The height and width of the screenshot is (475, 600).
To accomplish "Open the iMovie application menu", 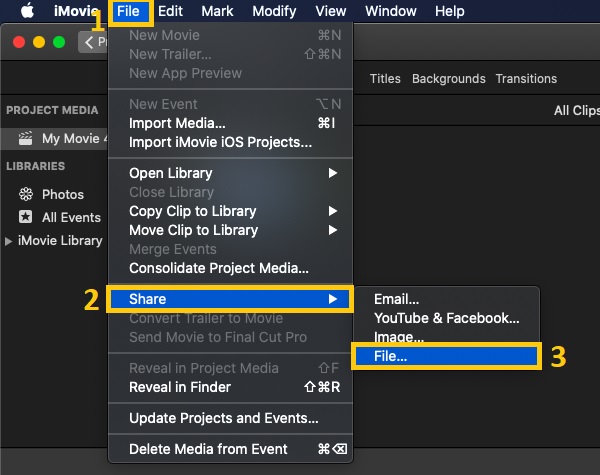I will [x=76, y=11].
